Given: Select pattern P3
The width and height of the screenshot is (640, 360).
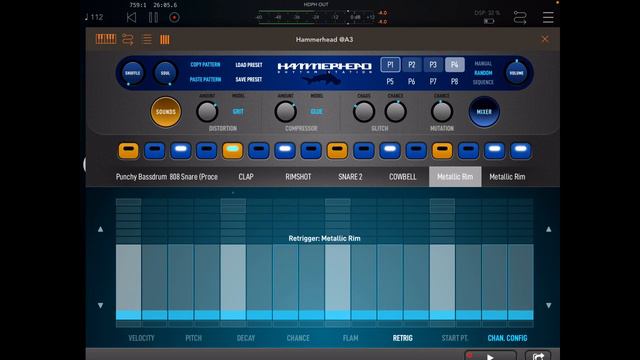Looking at the screenshot, I should (x=433, y=65).
